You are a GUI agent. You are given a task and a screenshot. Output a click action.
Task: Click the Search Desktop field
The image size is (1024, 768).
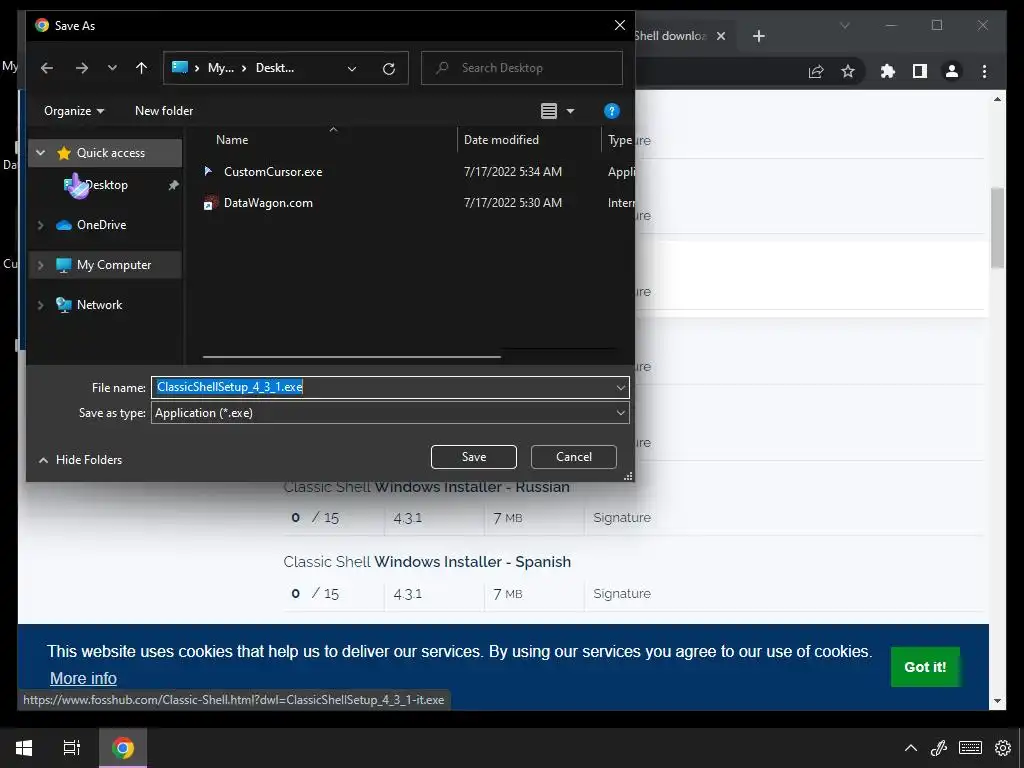pyautogui.click(x=522, y=68)
